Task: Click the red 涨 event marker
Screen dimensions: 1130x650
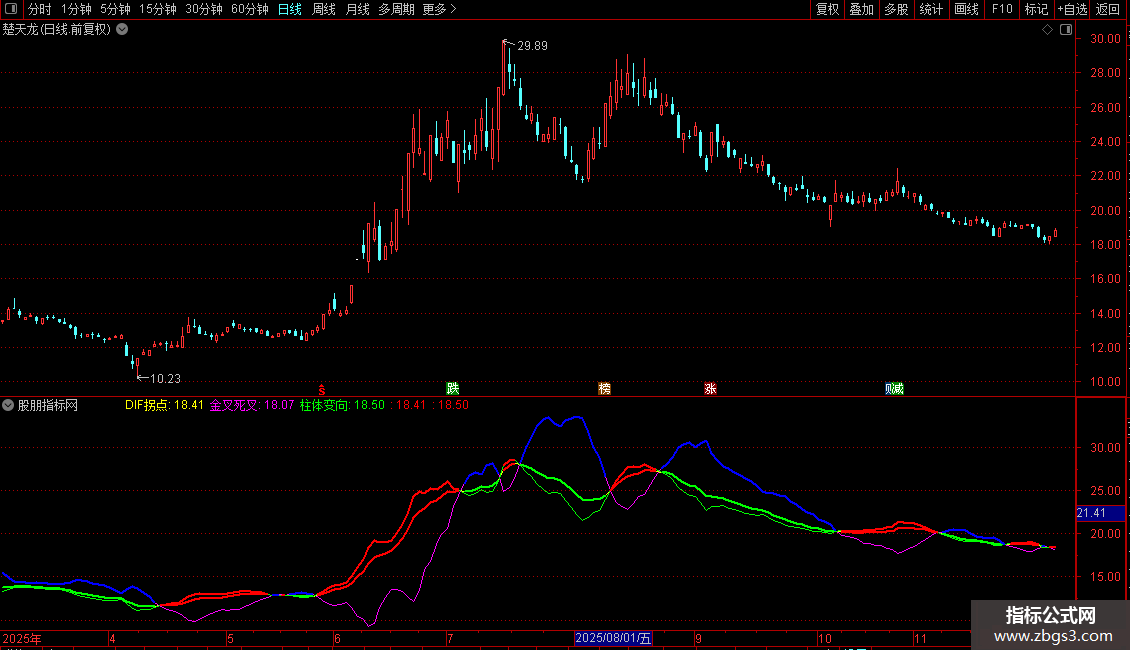Action: tap(710, 388)
